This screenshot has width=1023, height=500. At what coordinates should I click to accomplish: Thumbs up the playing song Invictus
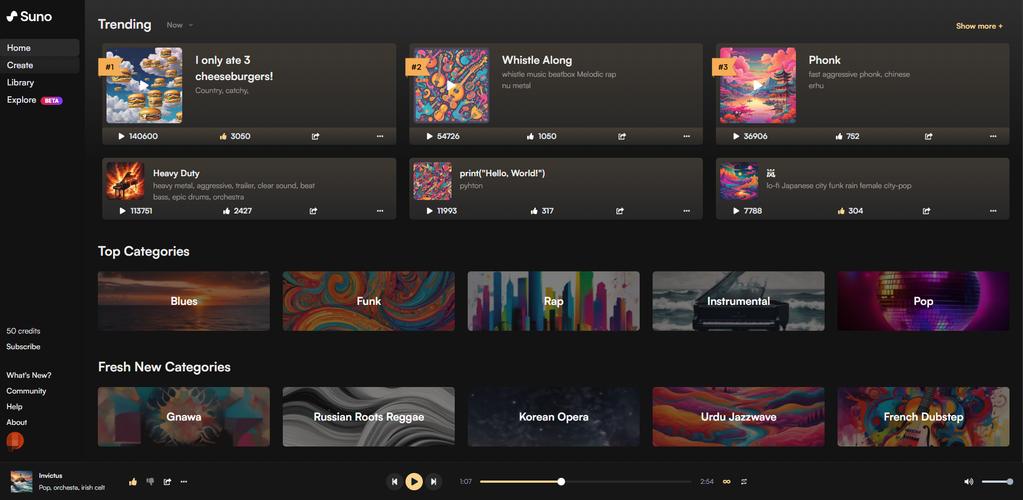click(x=133, y=482)
